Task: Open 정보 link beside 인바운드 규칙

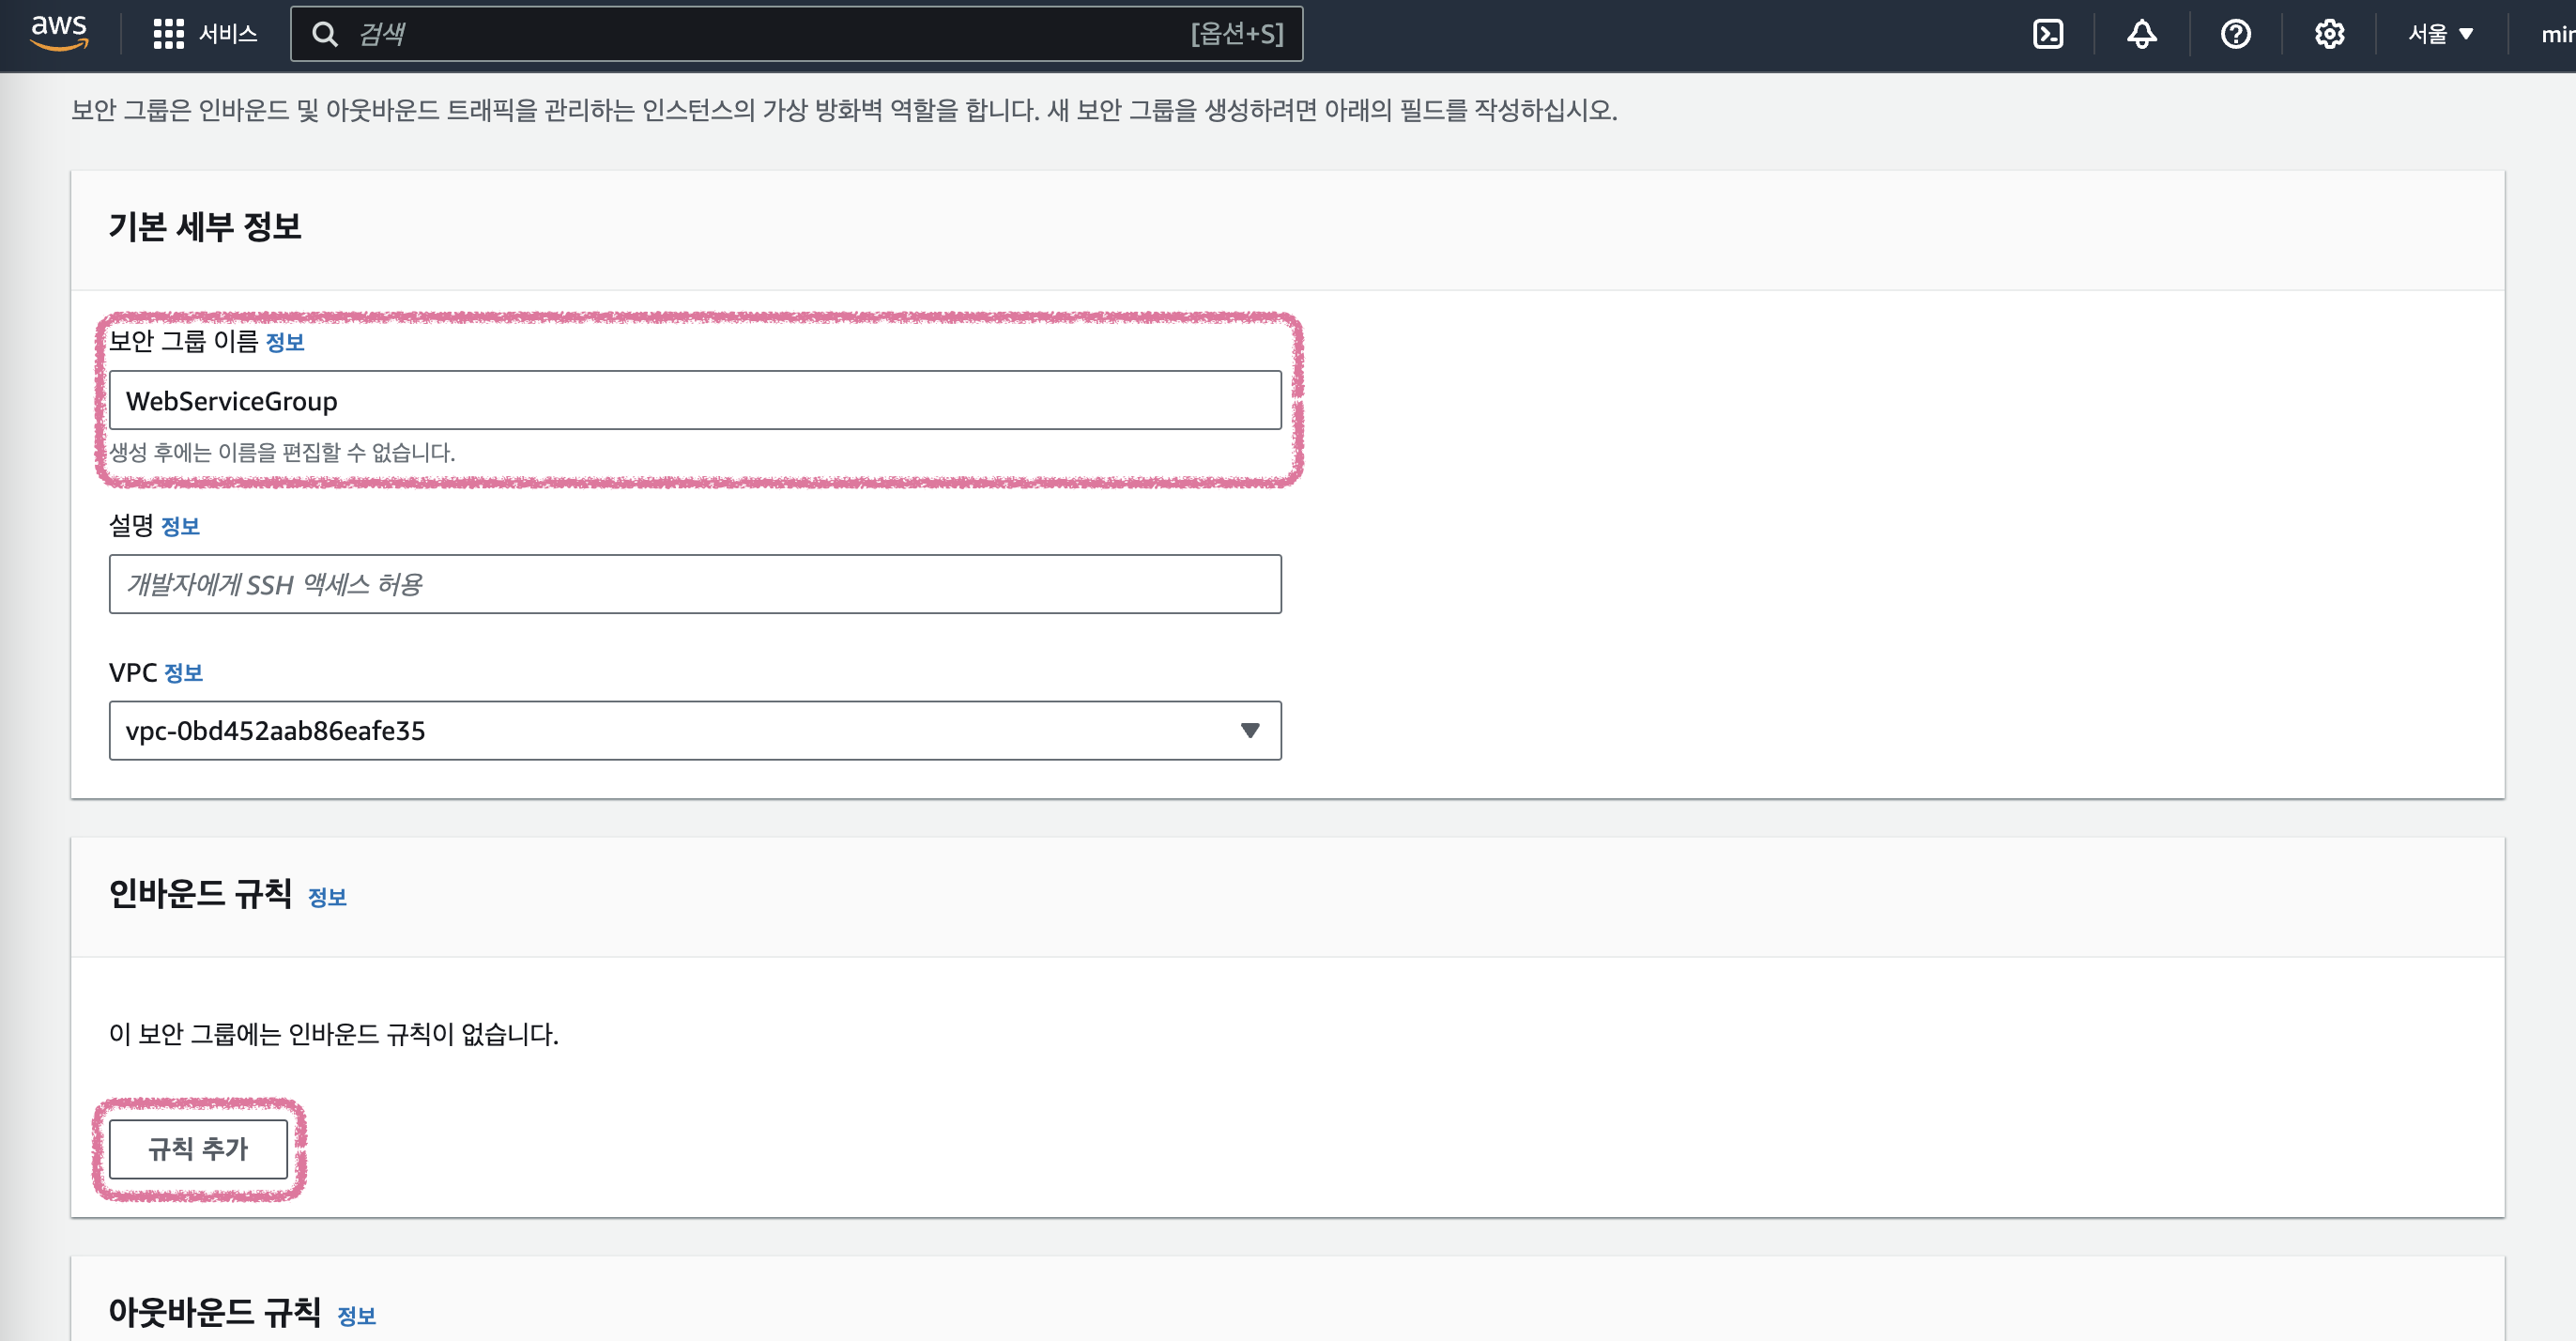Action: pos(327,897)
